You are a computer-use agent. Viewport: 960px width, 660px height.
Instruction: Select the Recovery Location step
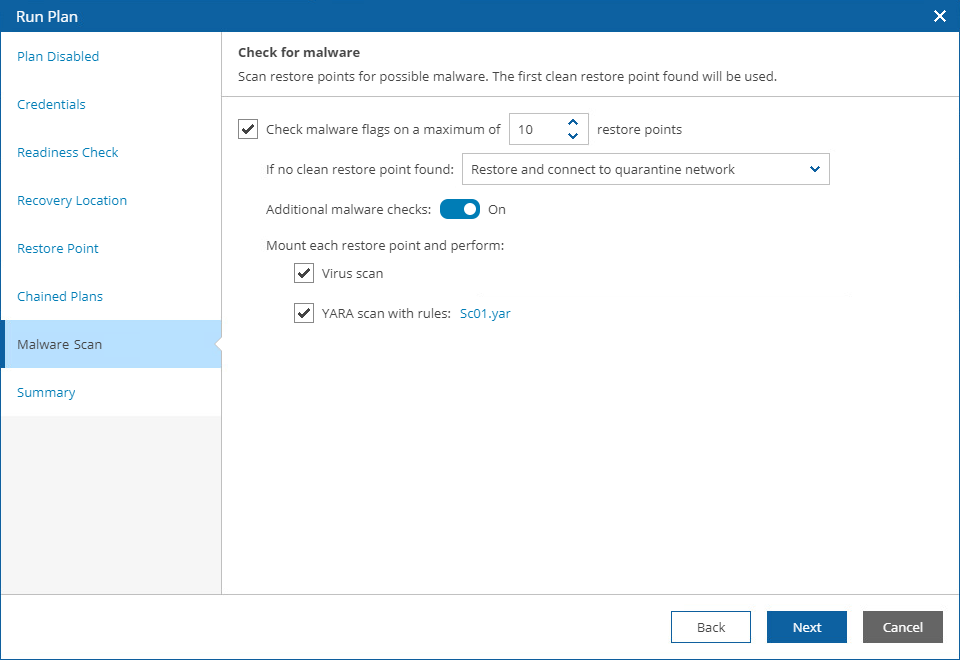point(72,200)
